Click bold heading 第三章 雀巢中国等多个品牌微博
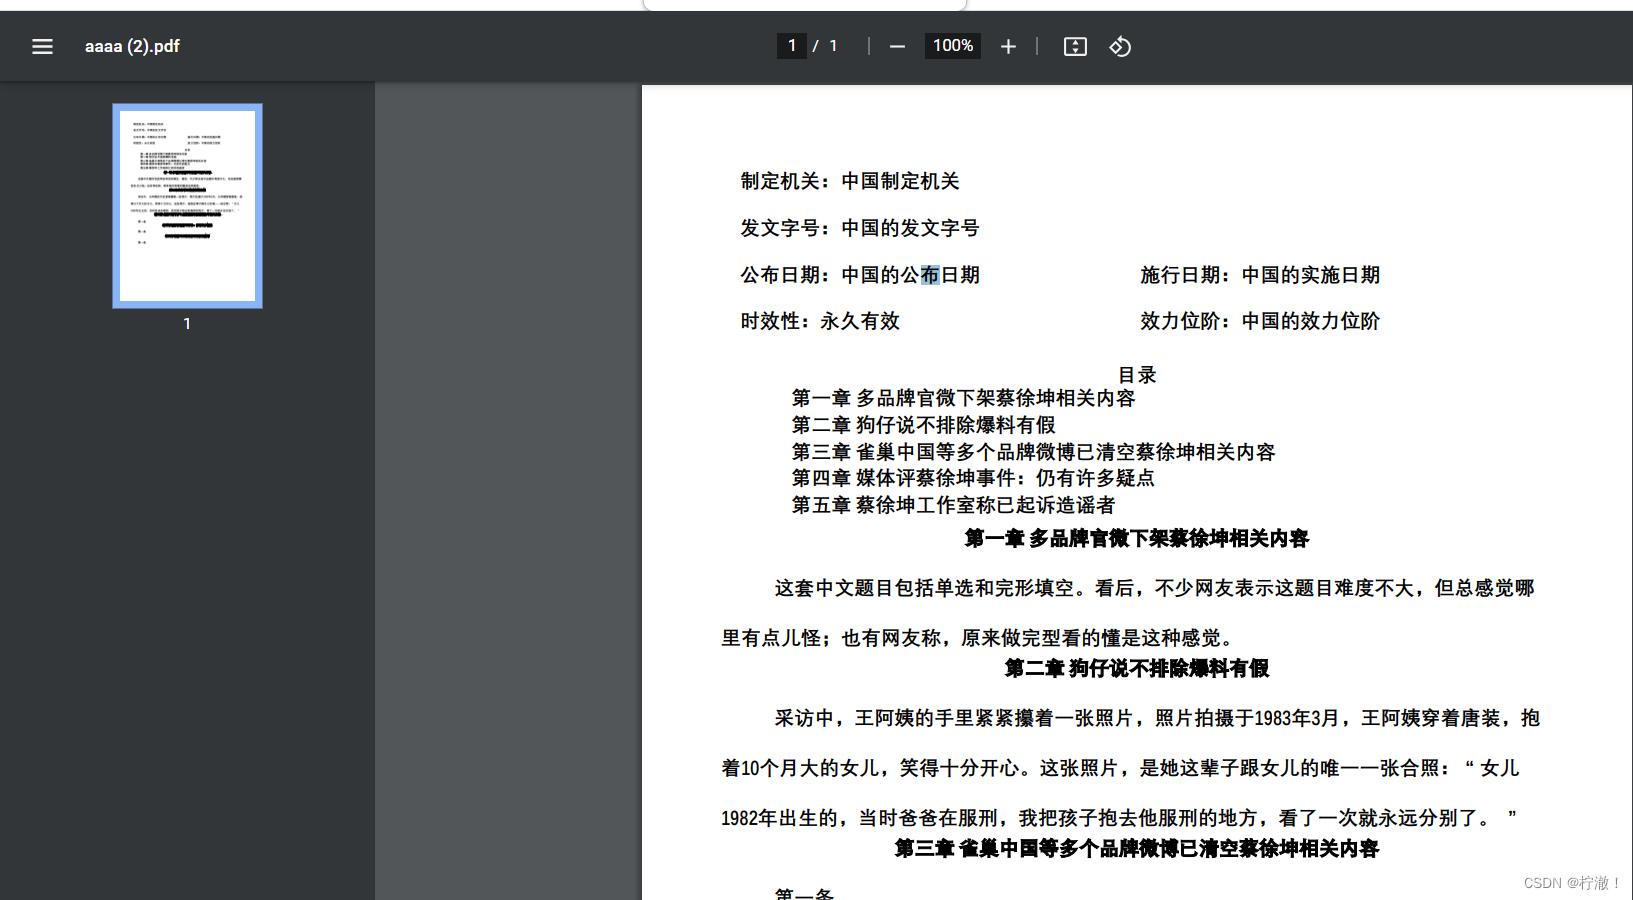This screenshot has height=900, width=1633. pos(1137,849)
